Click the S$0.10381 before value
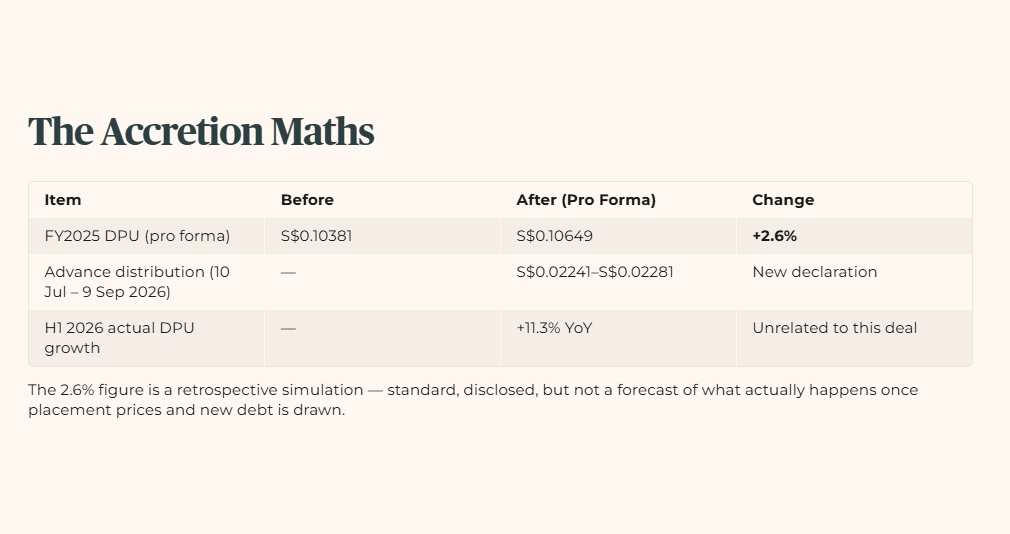The image size is (1010, 534). pyautogui.click(x=316, y=236)
